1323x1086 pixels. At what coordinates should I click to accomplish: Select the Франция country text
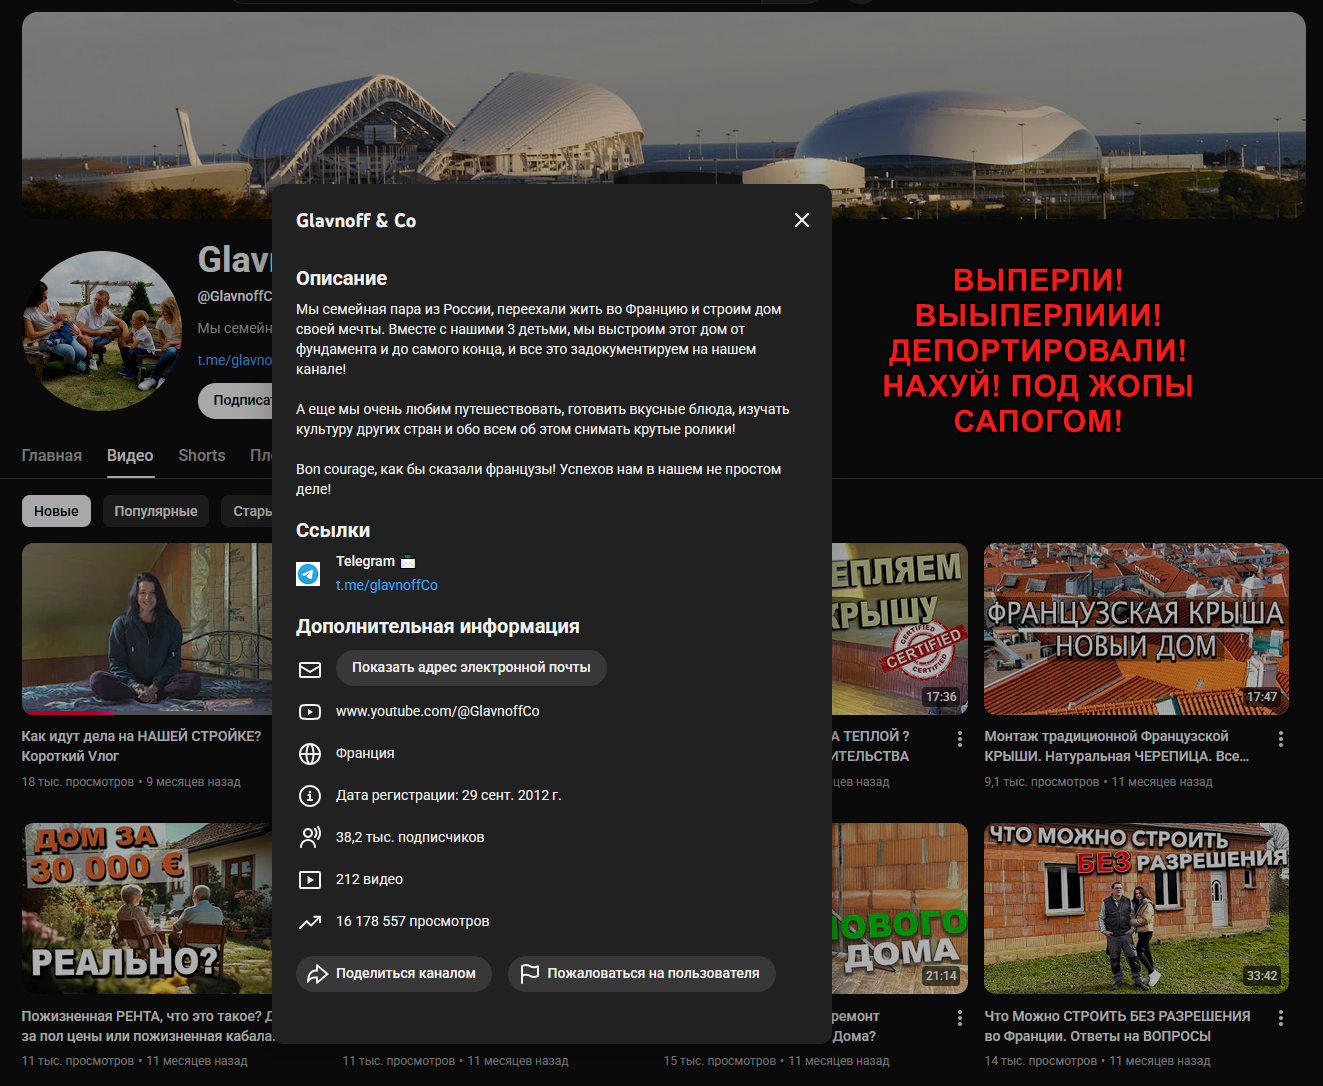[x=365, y=753]
